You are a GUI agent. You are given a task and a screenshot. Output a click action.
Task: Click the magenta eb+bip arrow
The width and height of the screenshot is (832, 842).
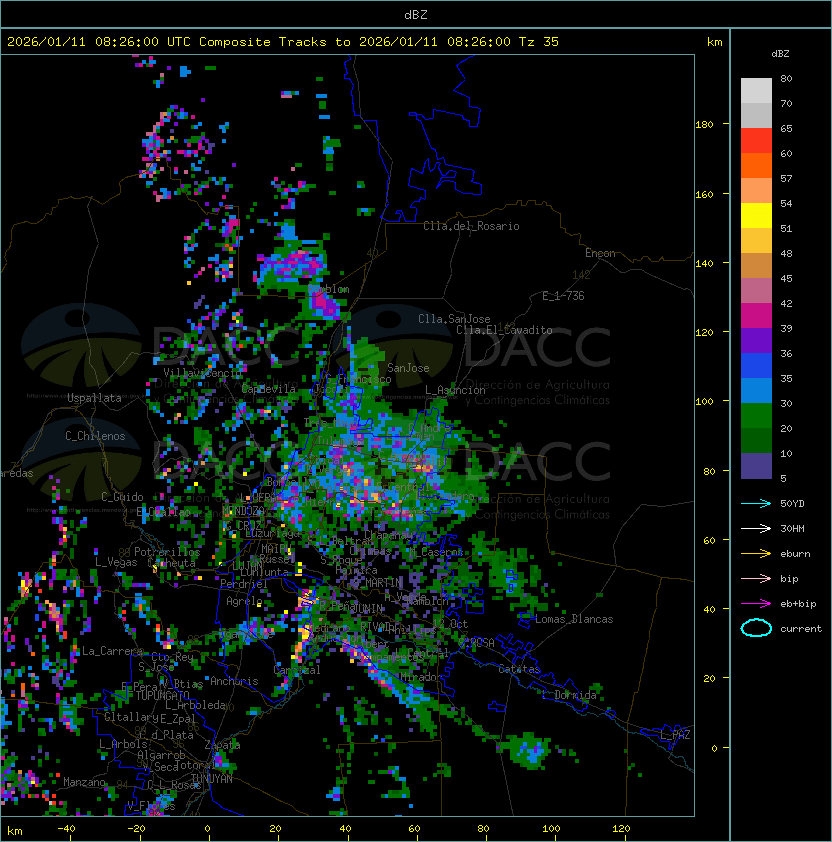pos(756,604)
